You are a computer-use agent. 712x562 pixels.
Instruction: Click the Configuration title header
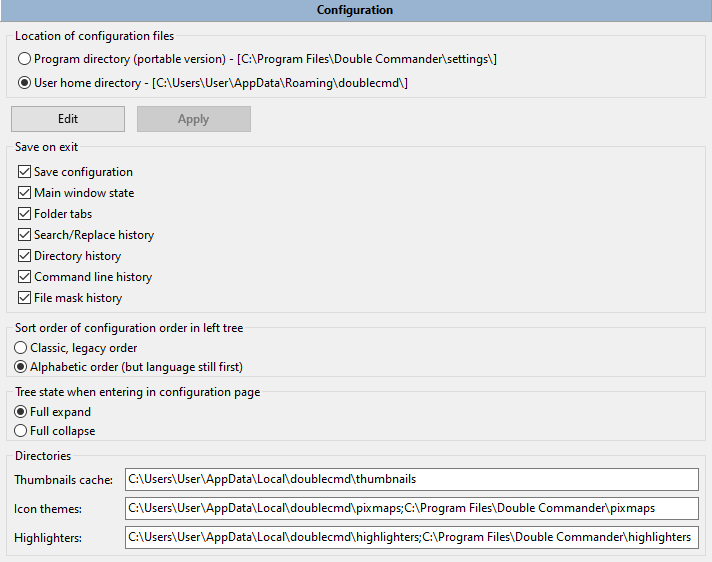pyautogui.click(x=355, y=10)
